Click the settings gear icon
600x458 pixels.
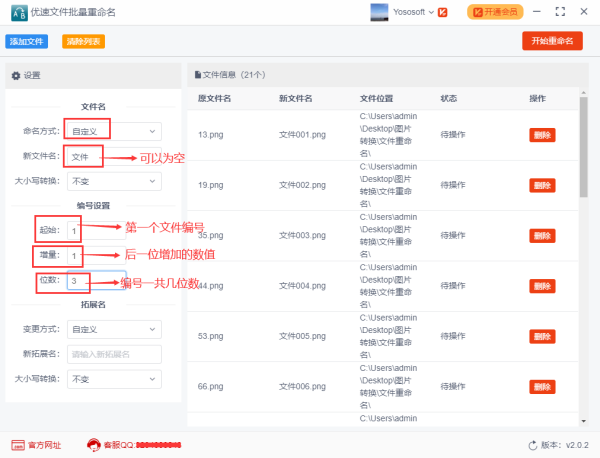tap(15, 75)
